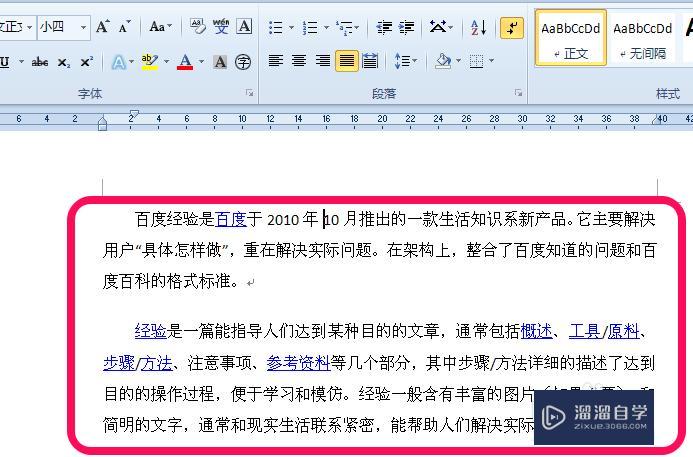693x457 pixels.
Task: Click the right indent marker on ruler
Action: [656, 119]
